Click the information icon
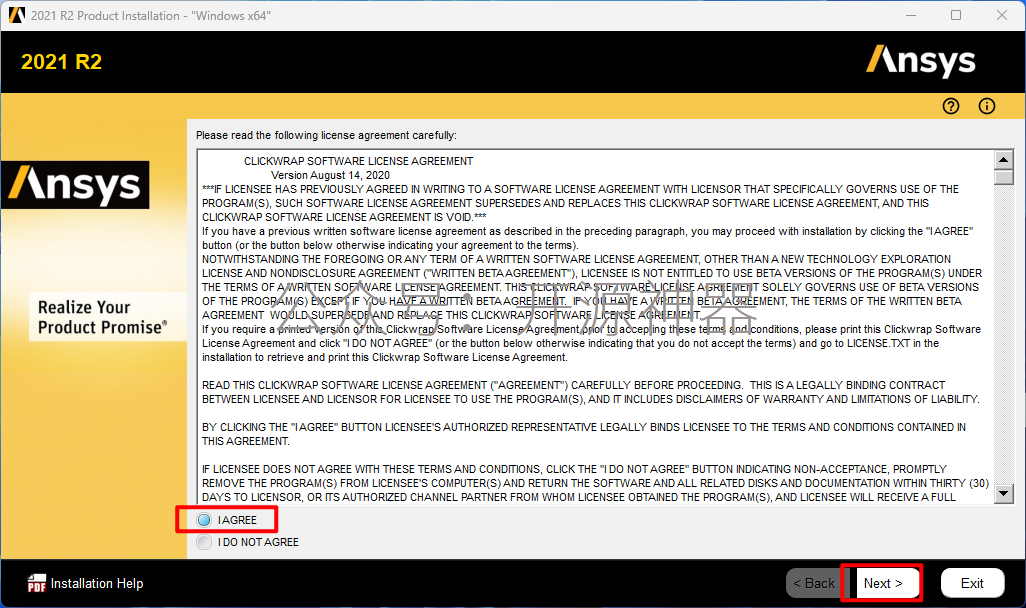 tap(987, 106)
